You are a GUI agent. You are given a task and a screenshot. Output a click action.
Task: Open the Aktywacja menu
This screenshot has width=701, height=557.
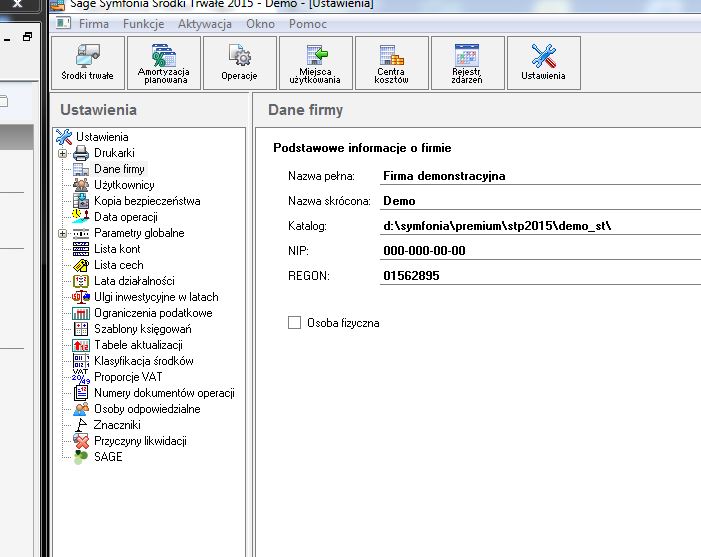tap(205, 24)
